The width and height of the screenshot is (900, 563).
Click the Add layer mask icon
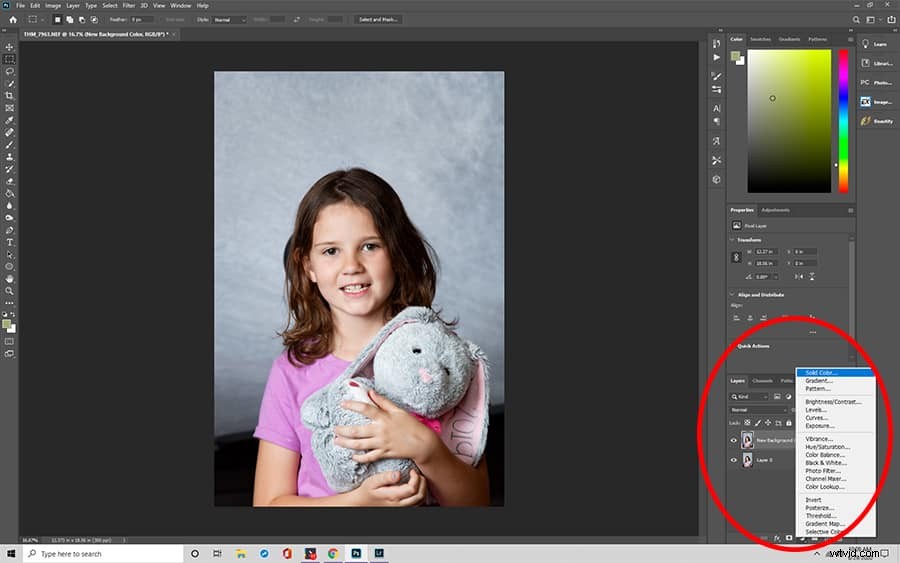click(x=789, y=538)
